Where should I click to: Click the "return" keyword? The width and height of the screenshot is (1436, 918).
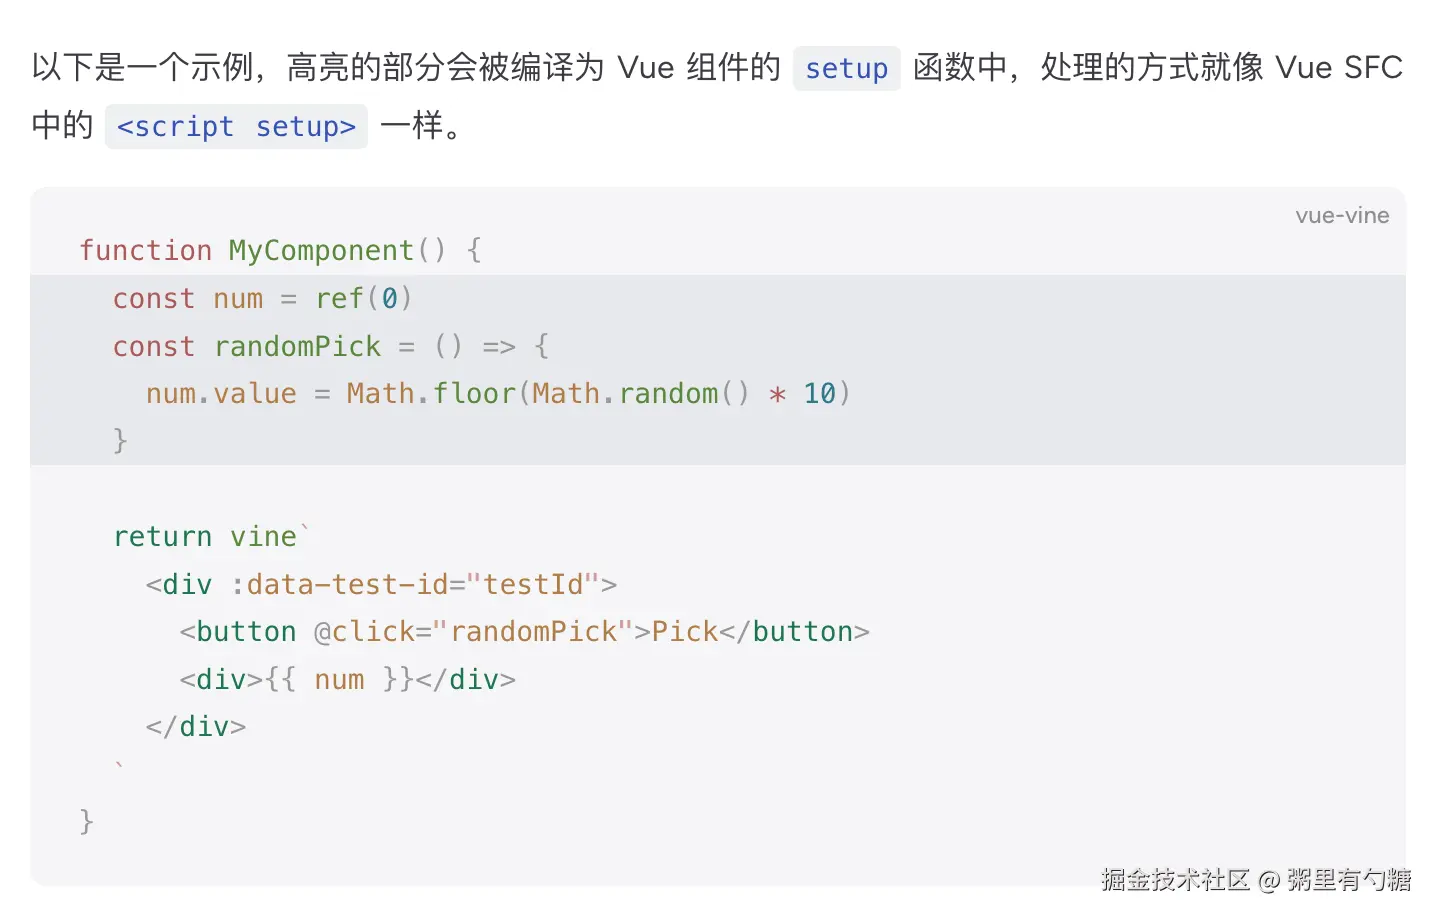pyautogui.click(x=162, y=537)
